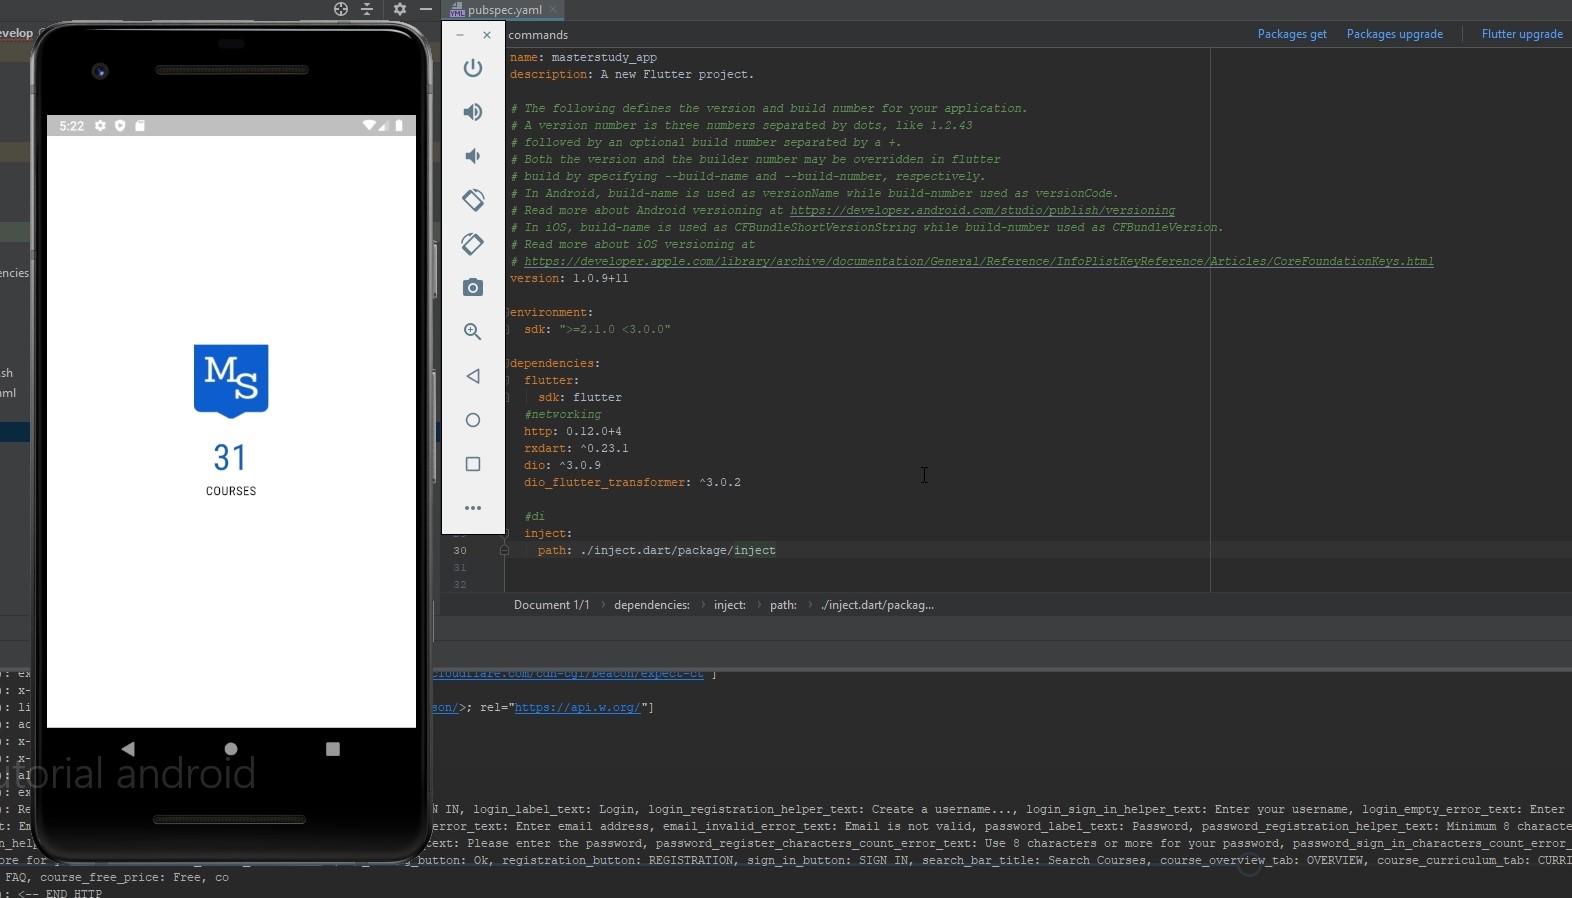
Task: Activate the emulator zoom magnifier
Action: point(473,332)
